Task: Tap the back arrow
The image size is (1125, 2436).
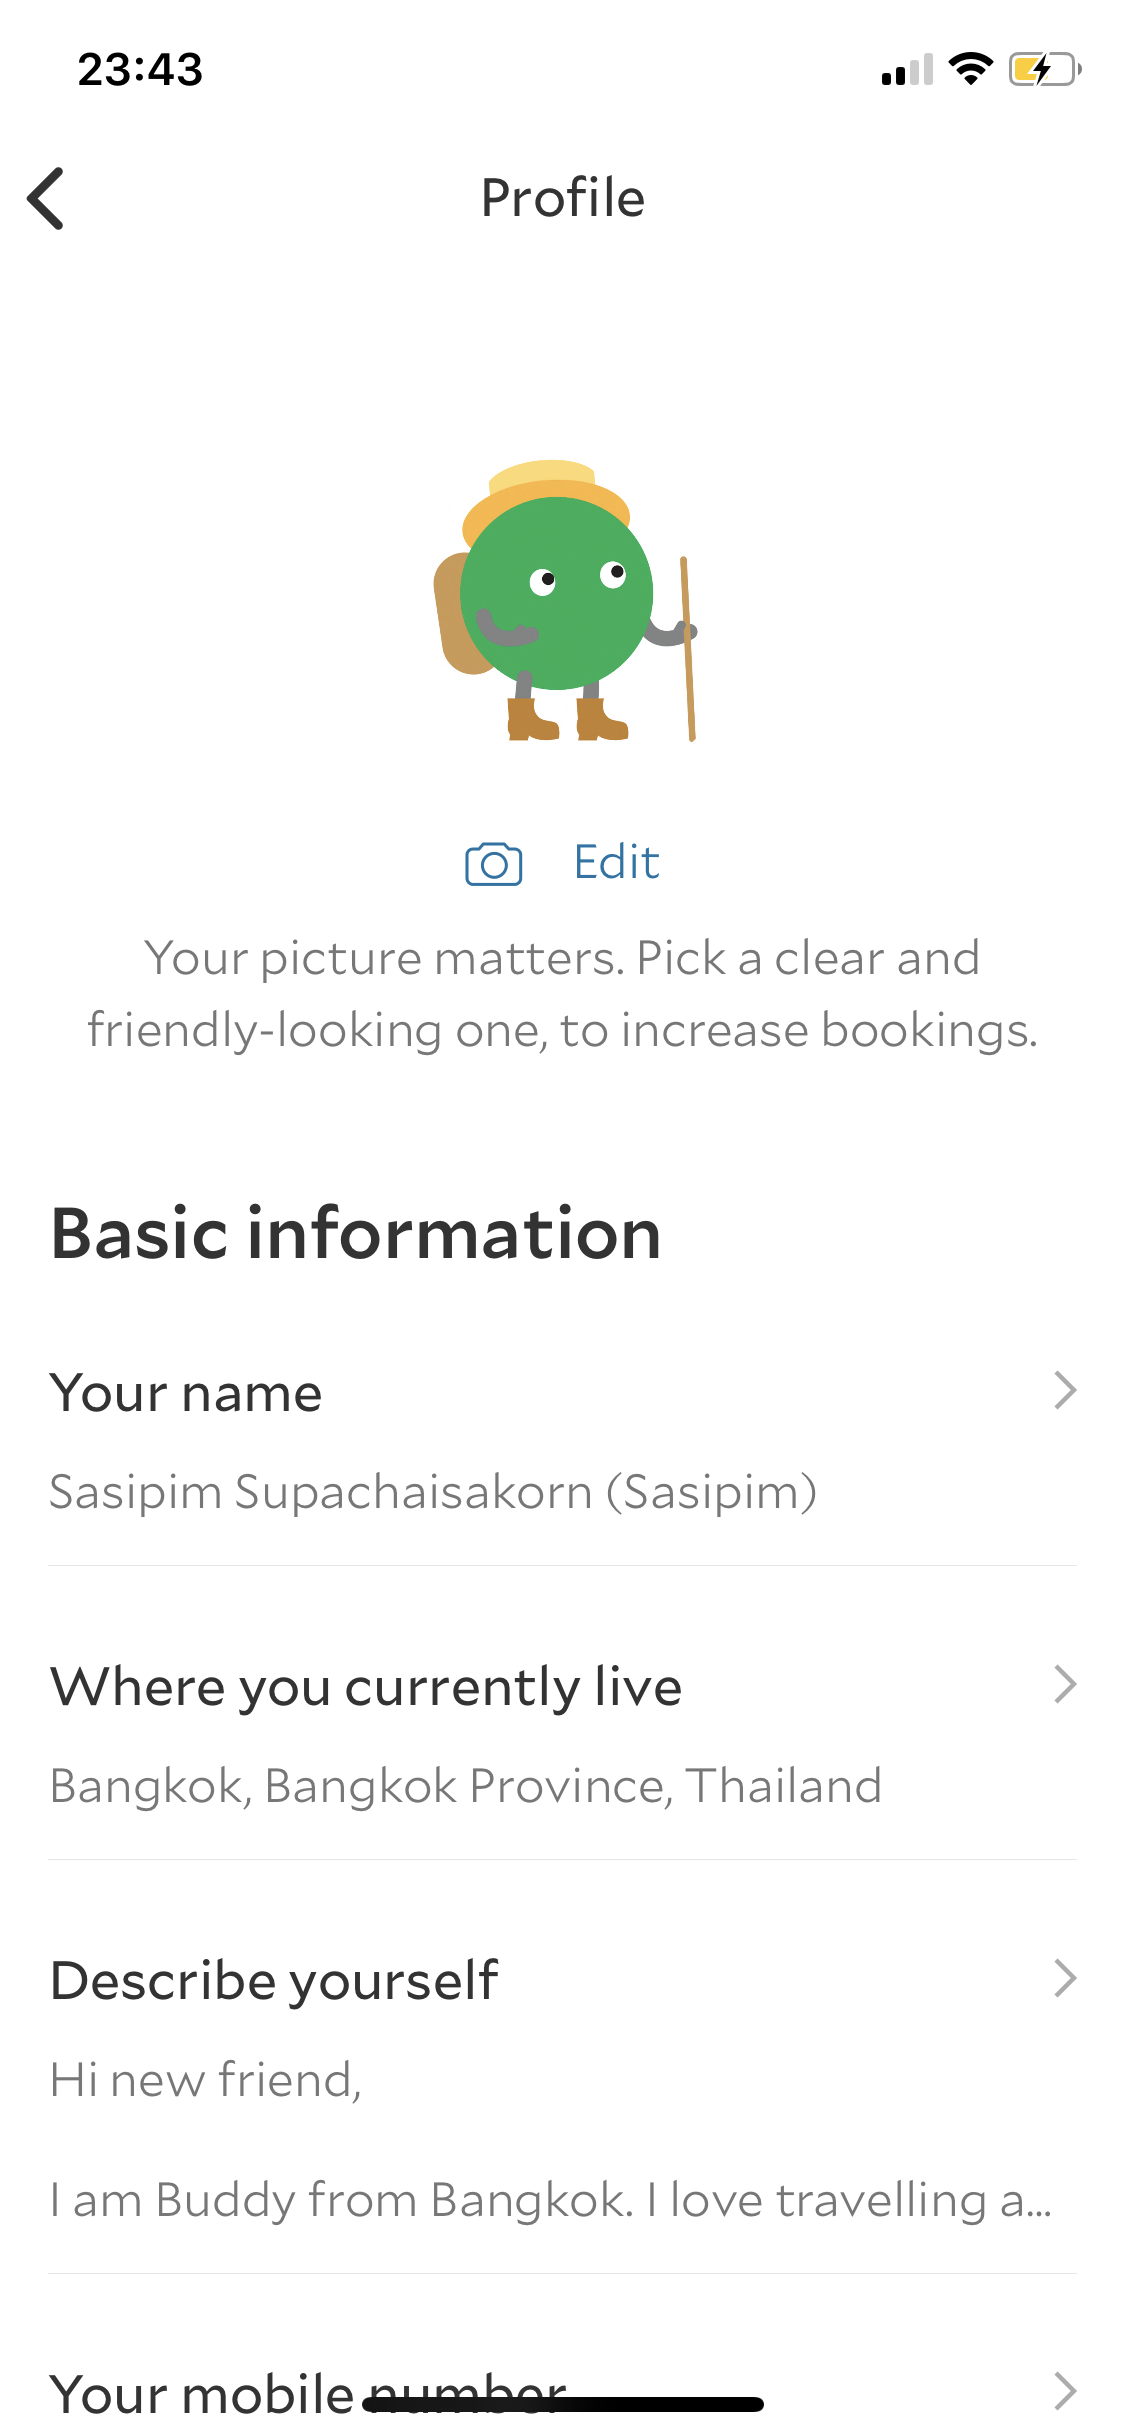Action: 46,198
